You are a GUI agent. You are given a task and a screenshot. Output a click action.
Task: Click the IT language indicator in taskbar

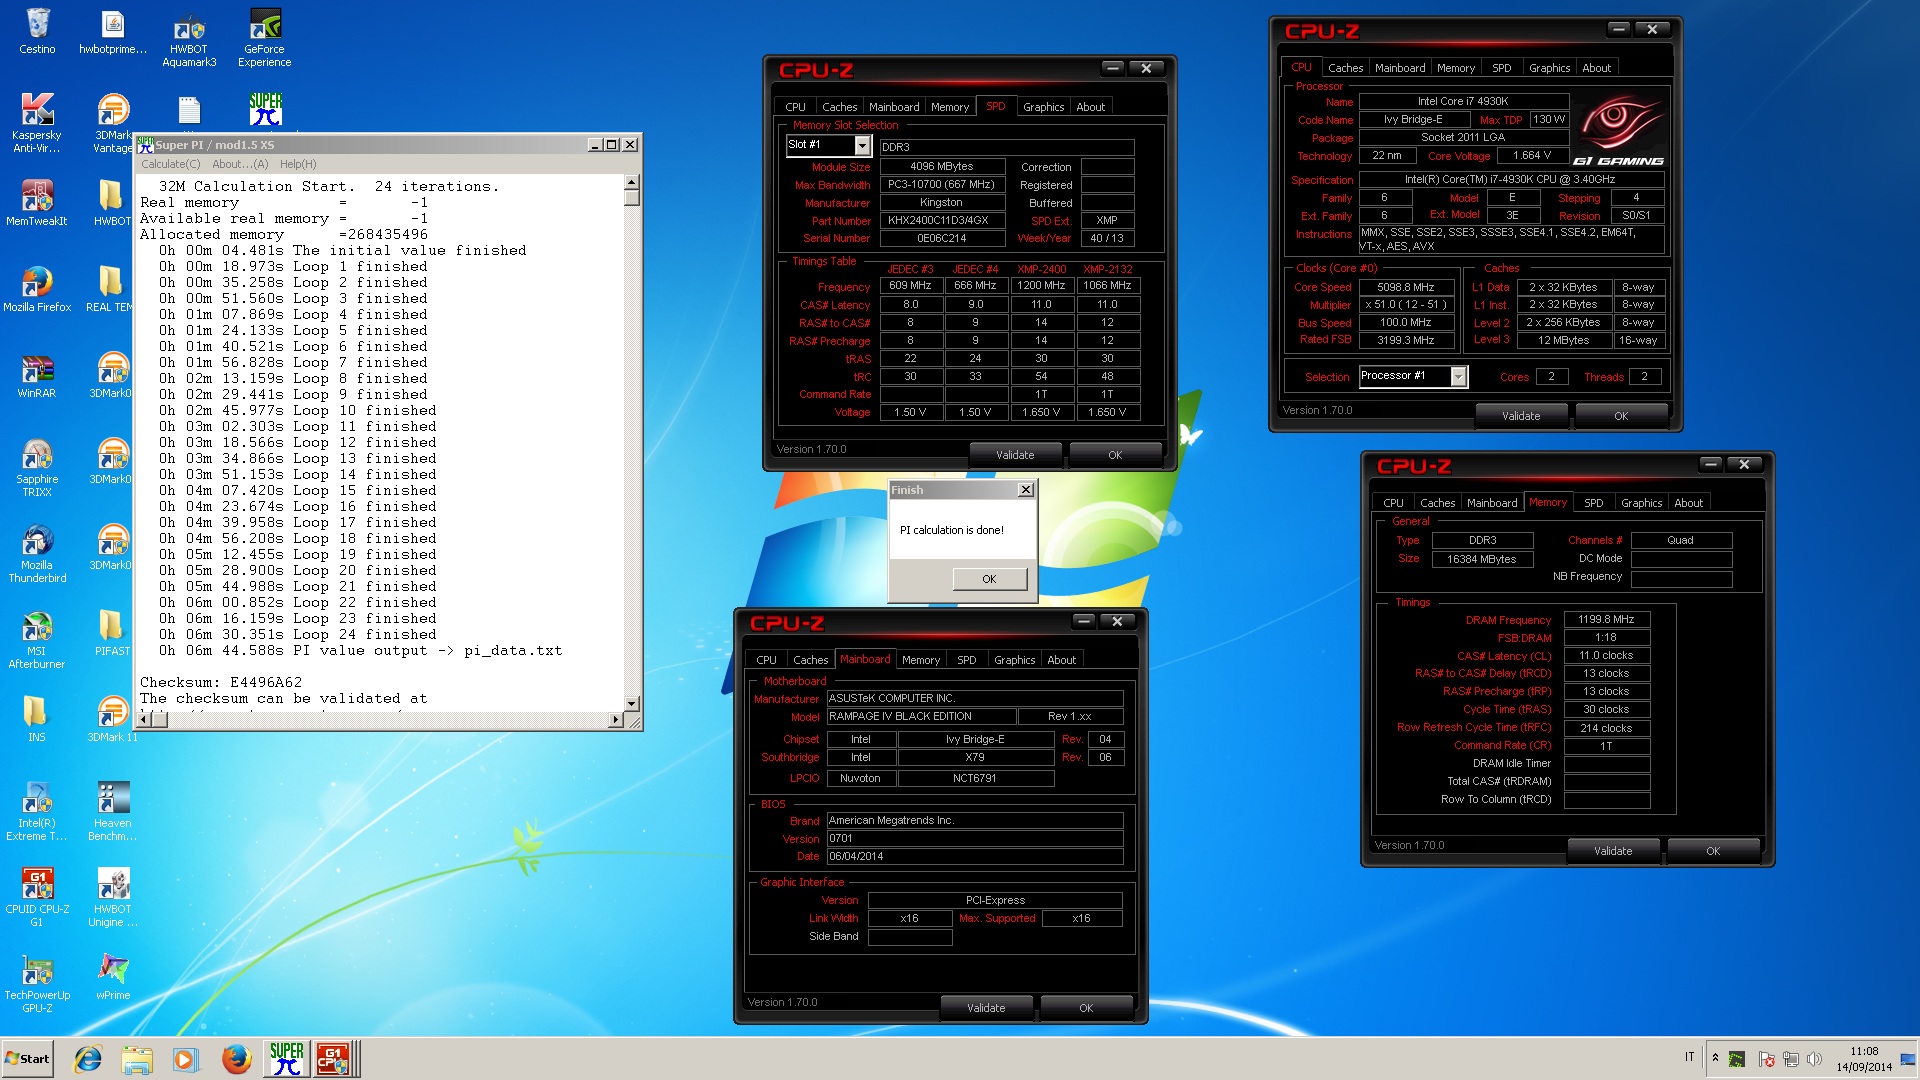tap(1690, 1057)
